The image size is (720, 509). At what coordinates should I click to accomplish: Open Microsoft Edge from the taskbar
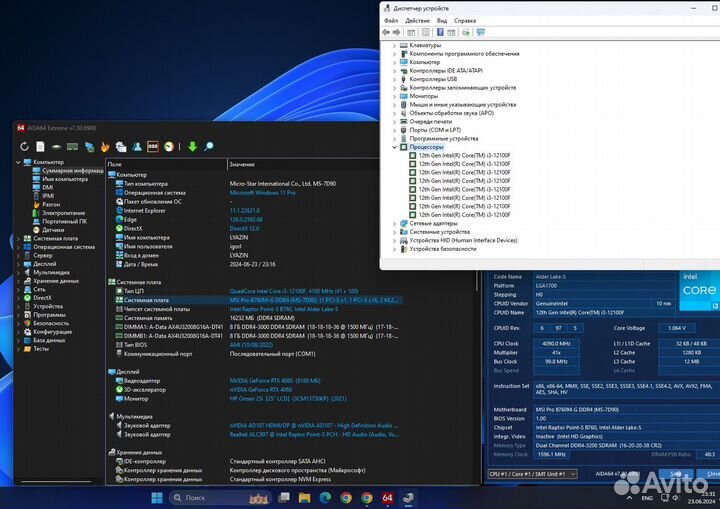click(x=326, y=498)
